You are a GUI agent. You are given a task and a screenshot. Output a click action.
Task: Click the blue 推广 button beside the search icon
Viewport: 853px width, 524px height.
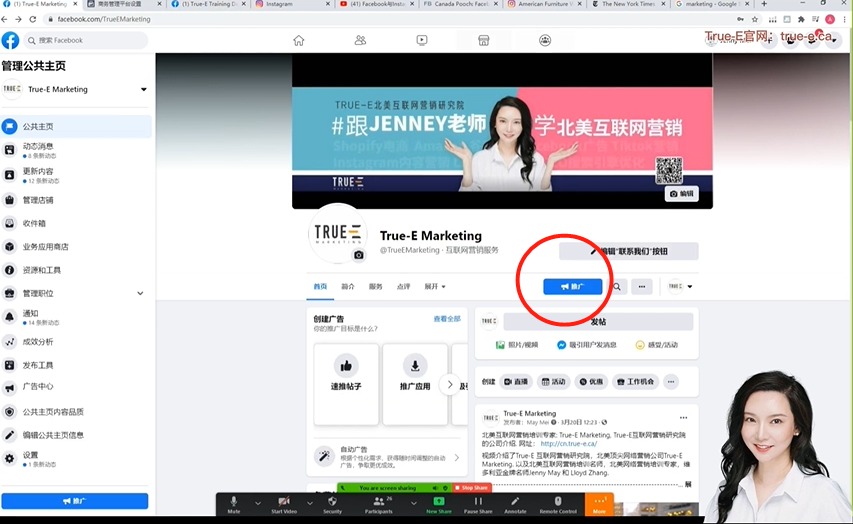tap(573, 286)
